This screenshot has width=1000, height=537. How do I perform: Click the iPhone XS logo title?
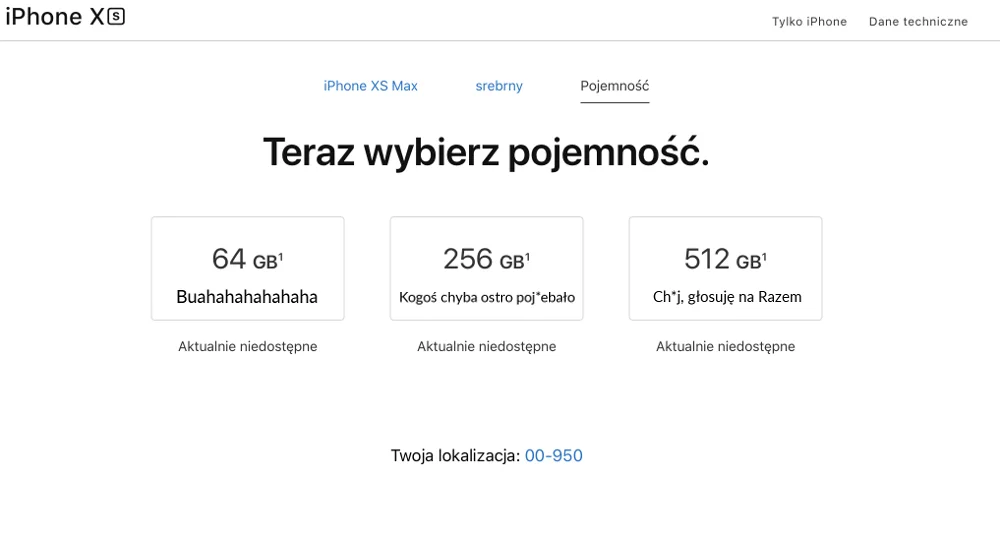tap(65, 17)
